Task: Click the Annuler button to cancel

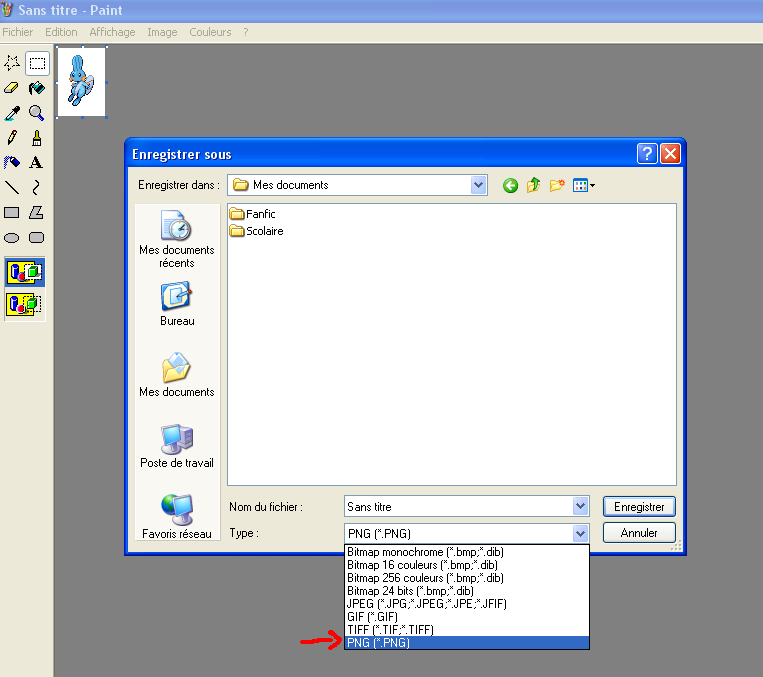Action: 639,533
